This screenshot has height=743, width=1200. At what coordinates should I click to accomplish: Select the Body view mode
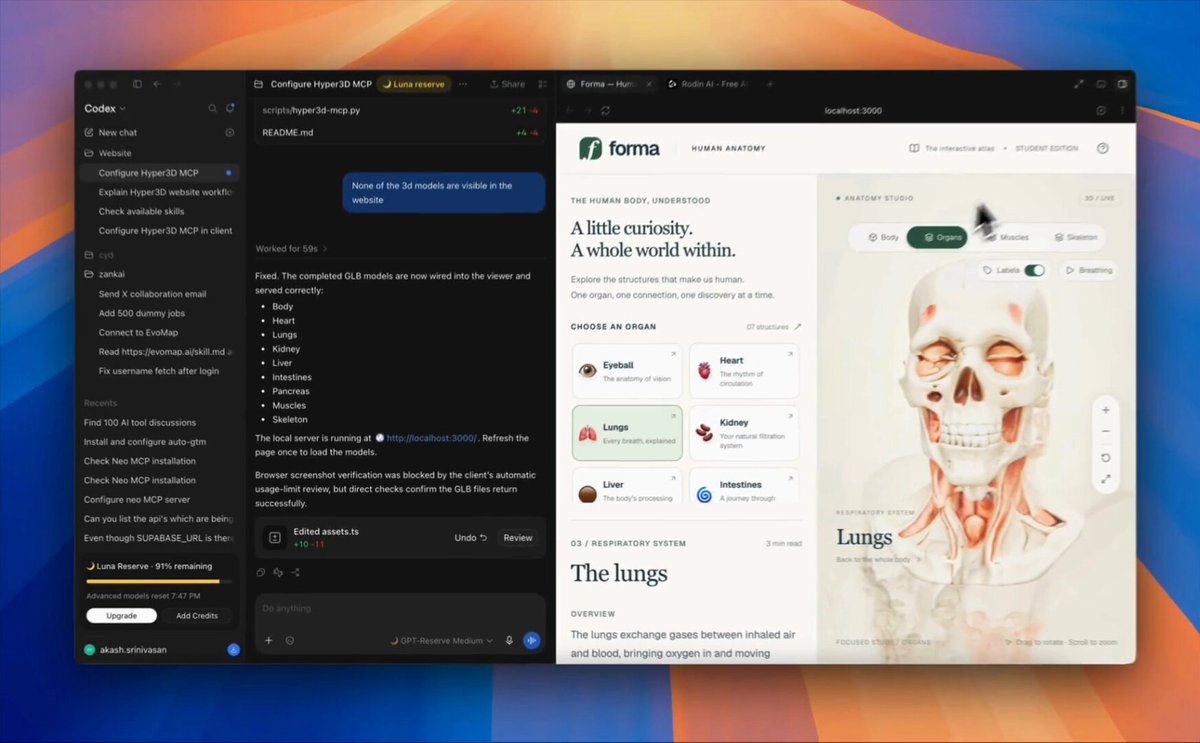point(884,238)
